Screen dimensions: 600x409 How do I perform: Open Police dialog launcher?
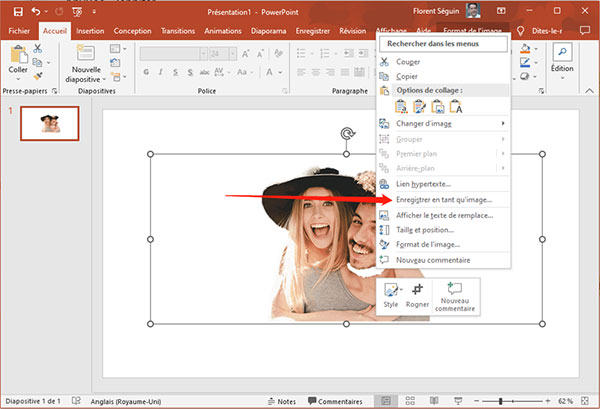285,91
